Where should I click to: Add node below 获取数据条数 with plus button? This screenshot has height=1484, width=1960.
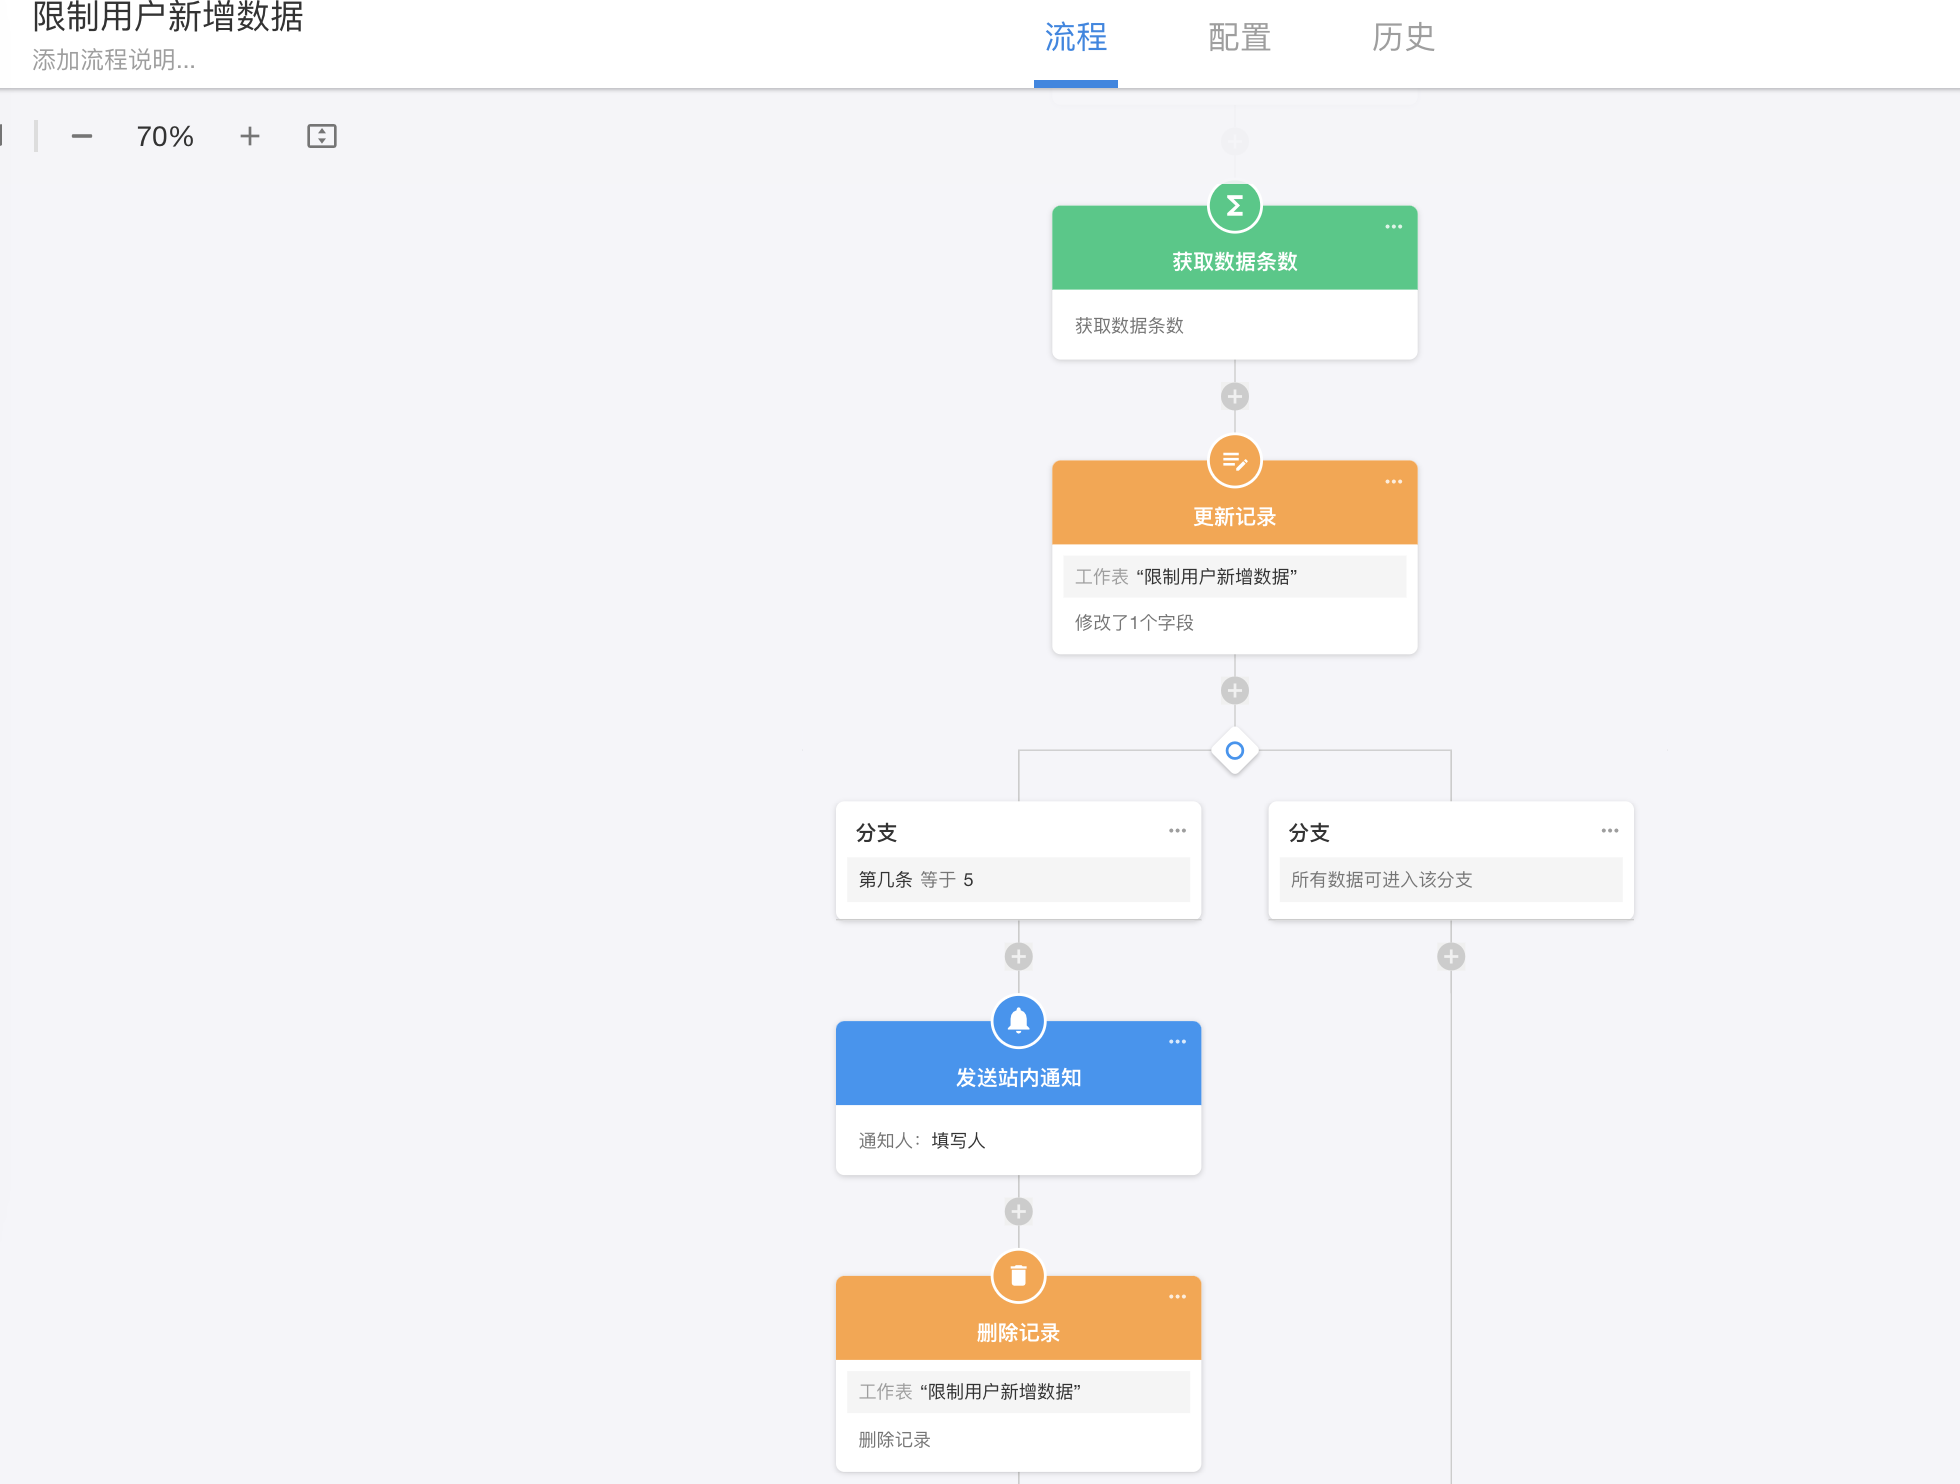point(1234,397)
